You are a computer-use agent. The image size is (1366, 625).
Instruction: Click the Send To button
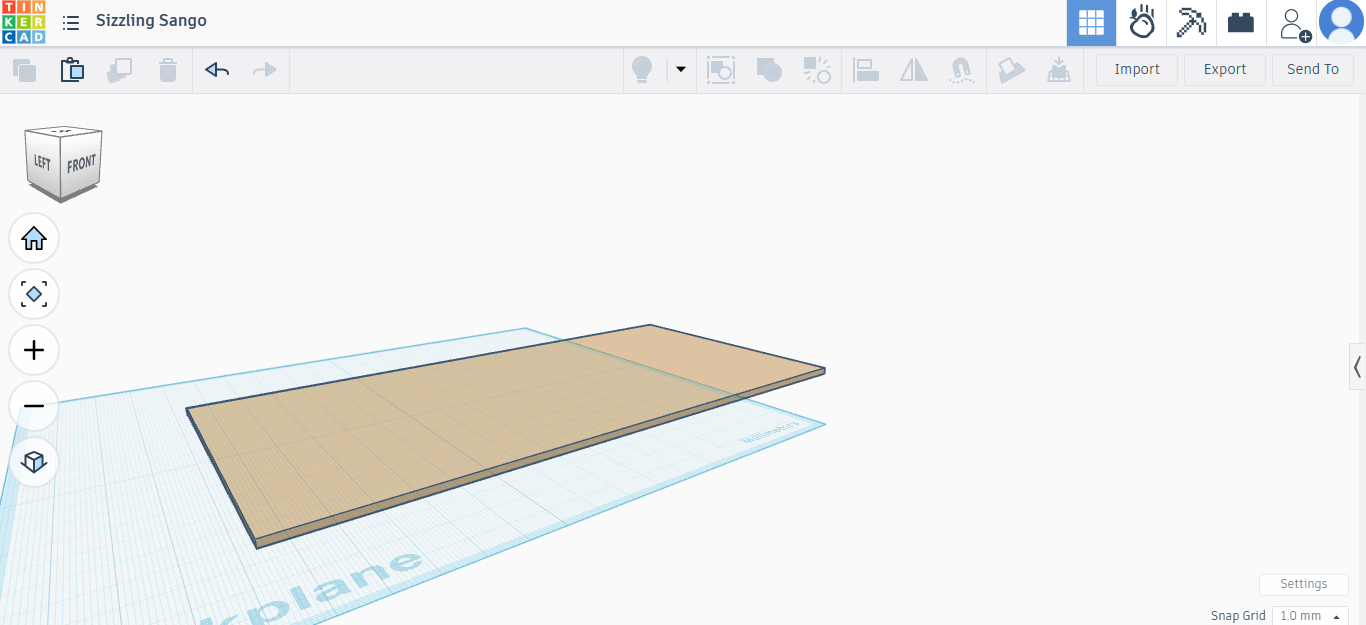click(1313, 69)
